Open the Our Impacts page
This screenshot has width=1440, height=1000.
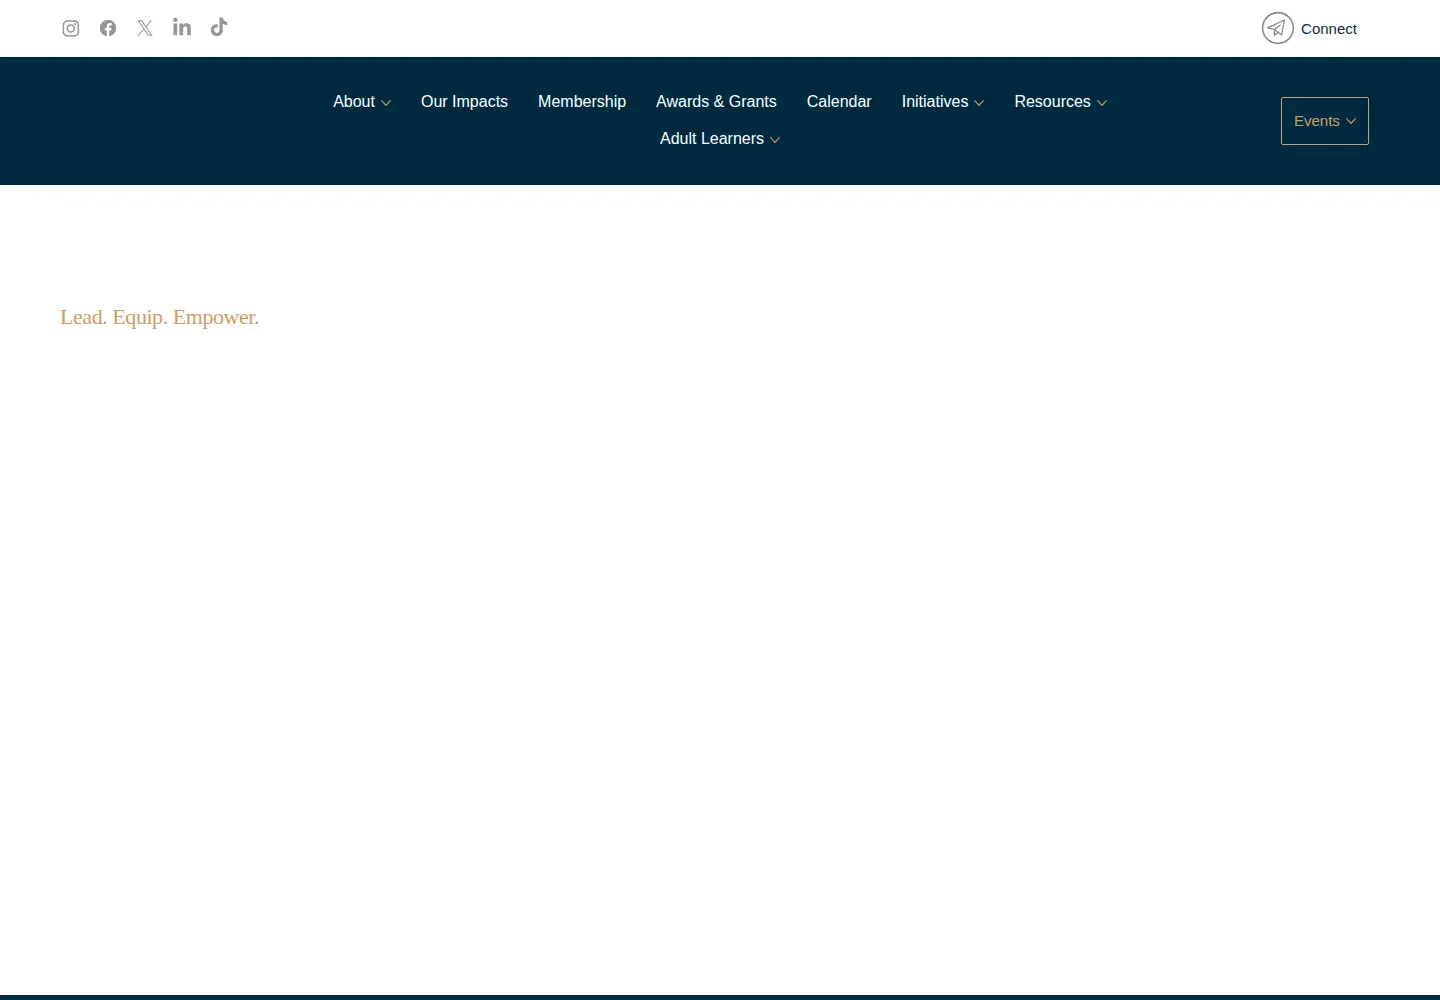464,102
